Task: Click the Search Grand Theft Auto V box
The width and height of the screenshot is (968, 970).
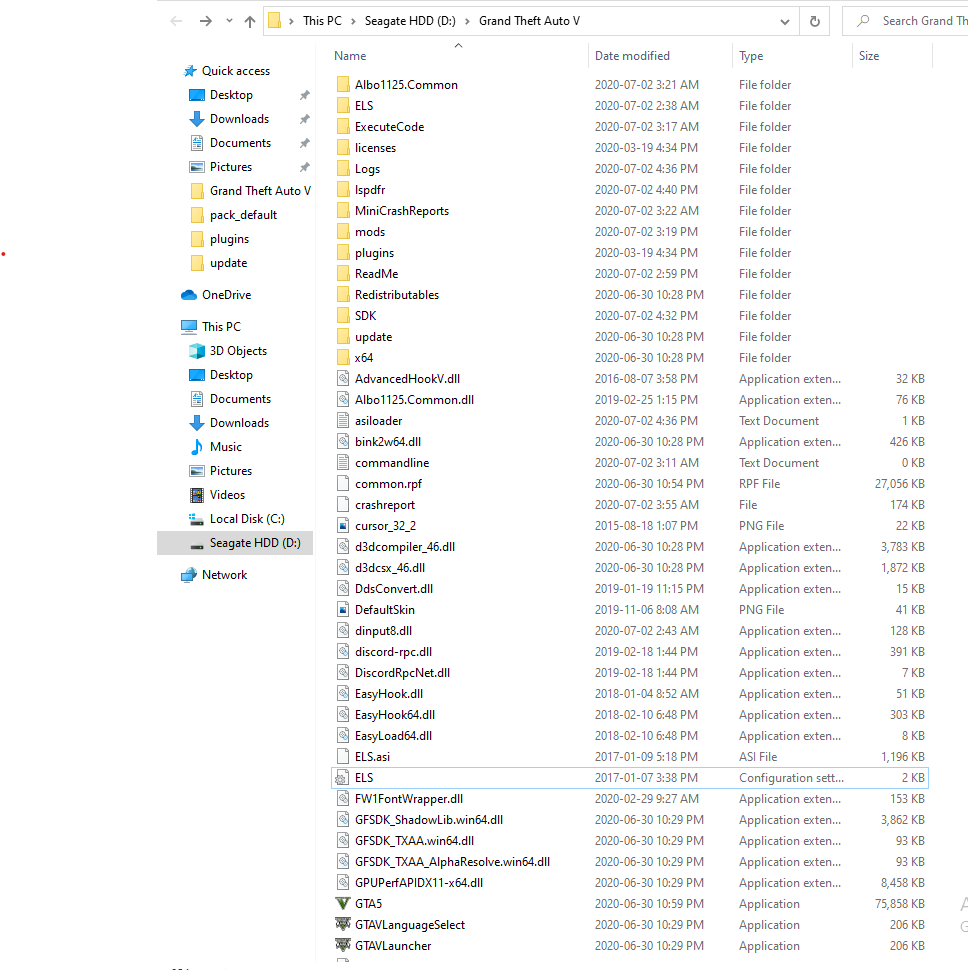Action: [907, 21]
